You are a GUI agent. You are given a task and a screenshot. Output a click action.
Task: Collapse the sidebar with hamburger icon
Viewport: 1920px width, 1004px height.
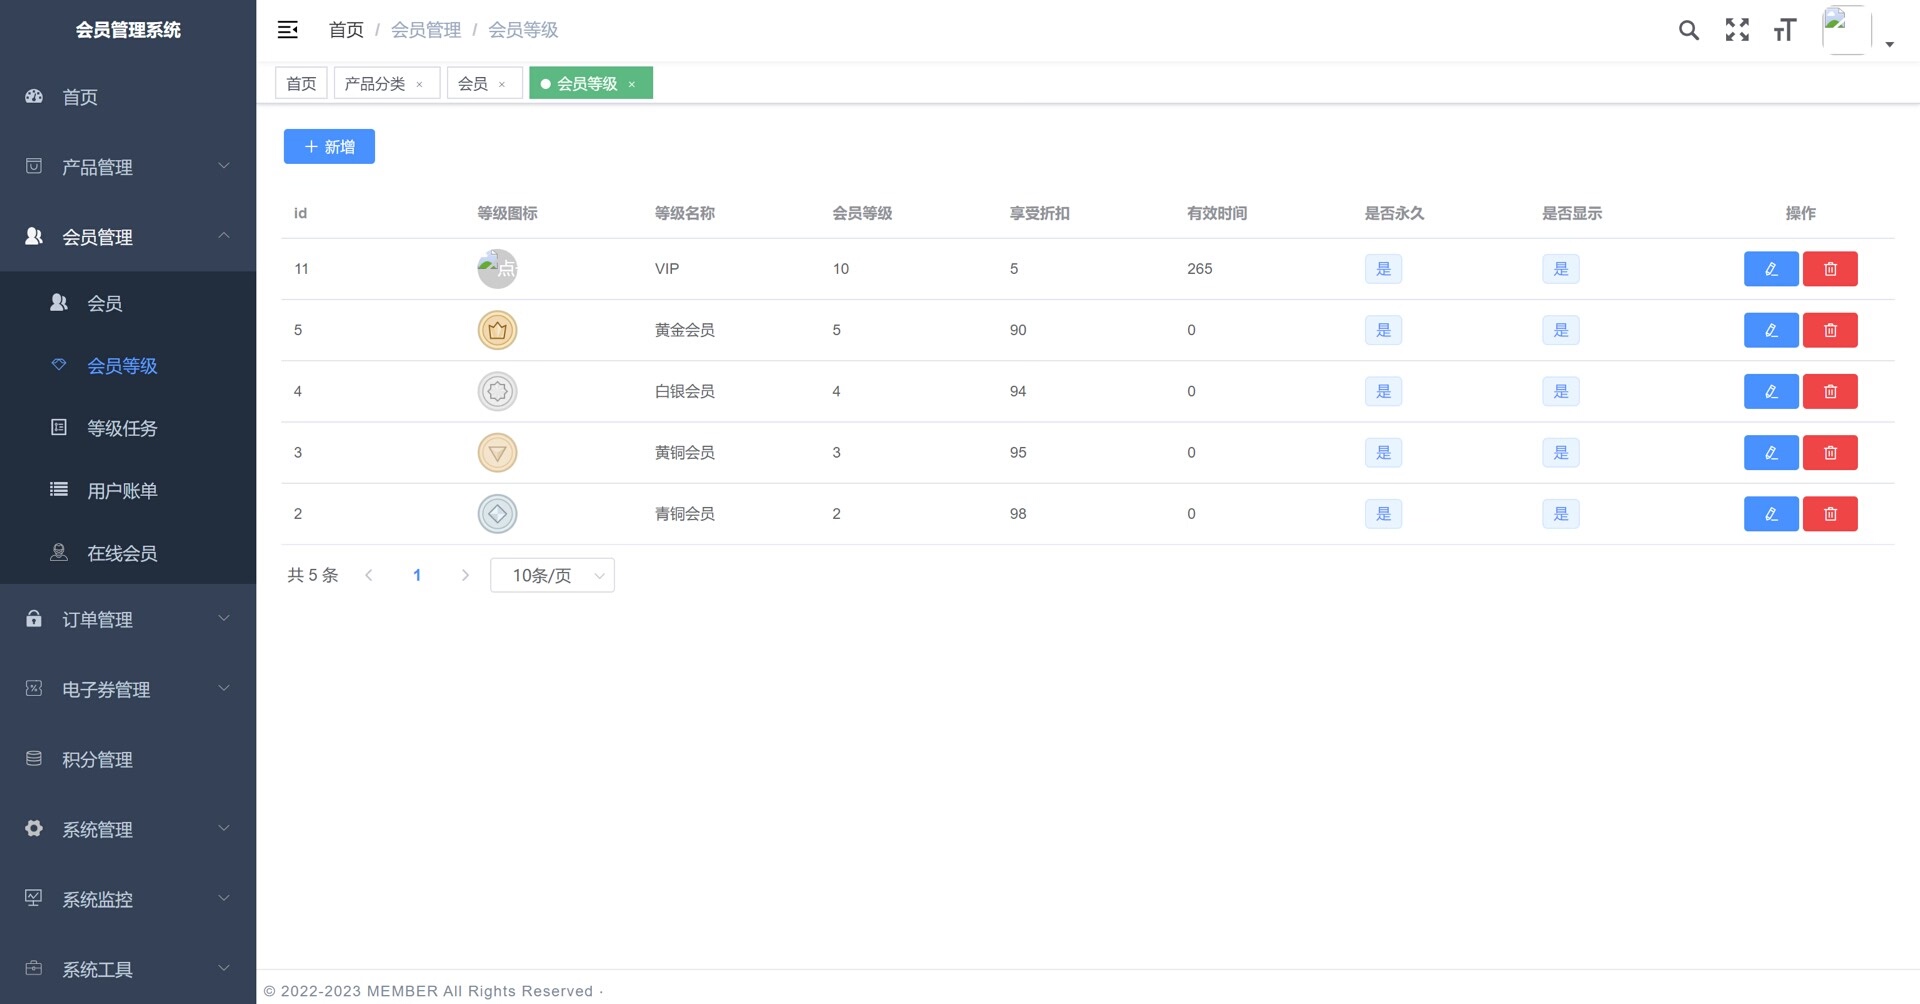(x=288, y=30)
